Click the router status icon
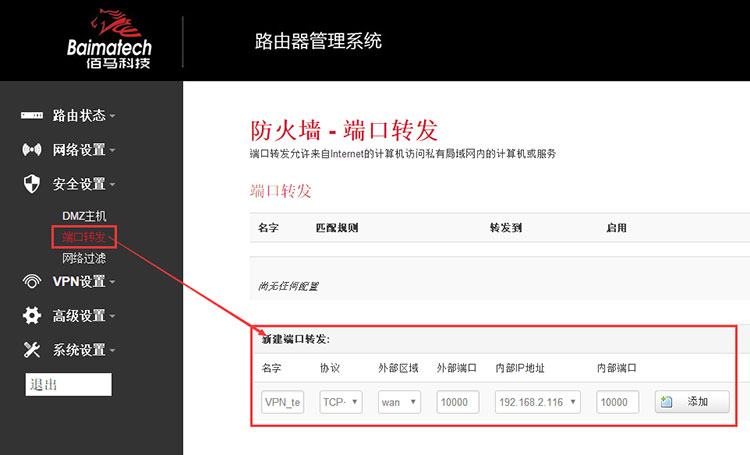 coord(32,115)
